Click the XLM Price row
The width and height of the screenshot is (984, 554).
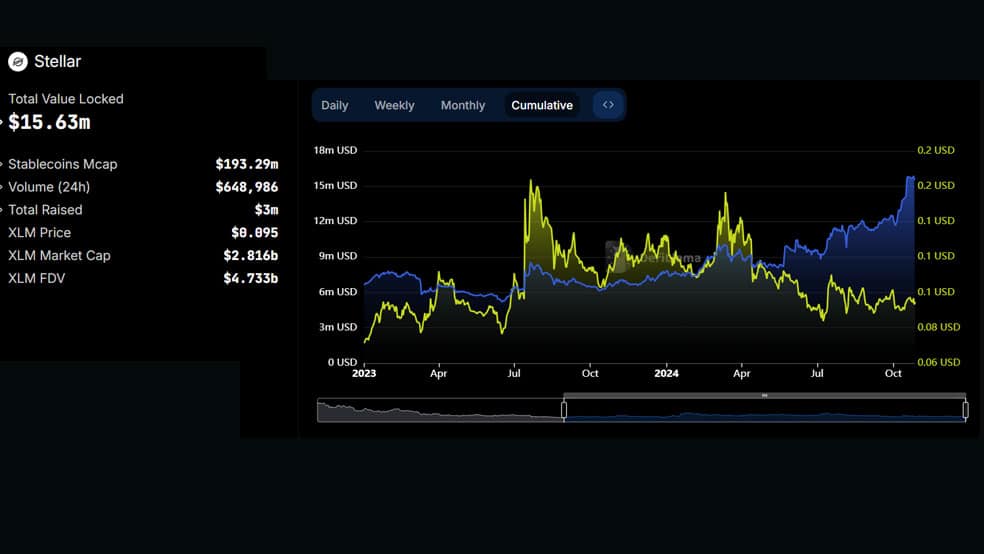click(x=143, y=233)
